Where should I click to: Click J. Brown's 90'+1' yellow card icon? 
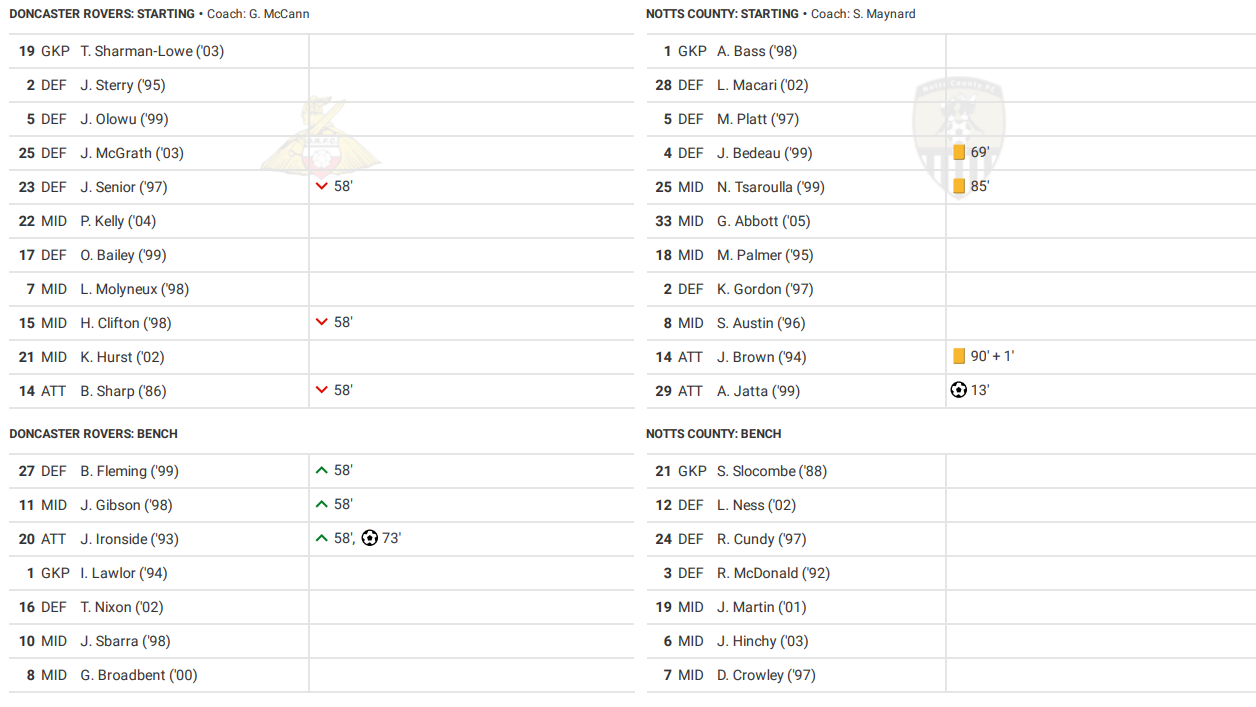[959, 357]
